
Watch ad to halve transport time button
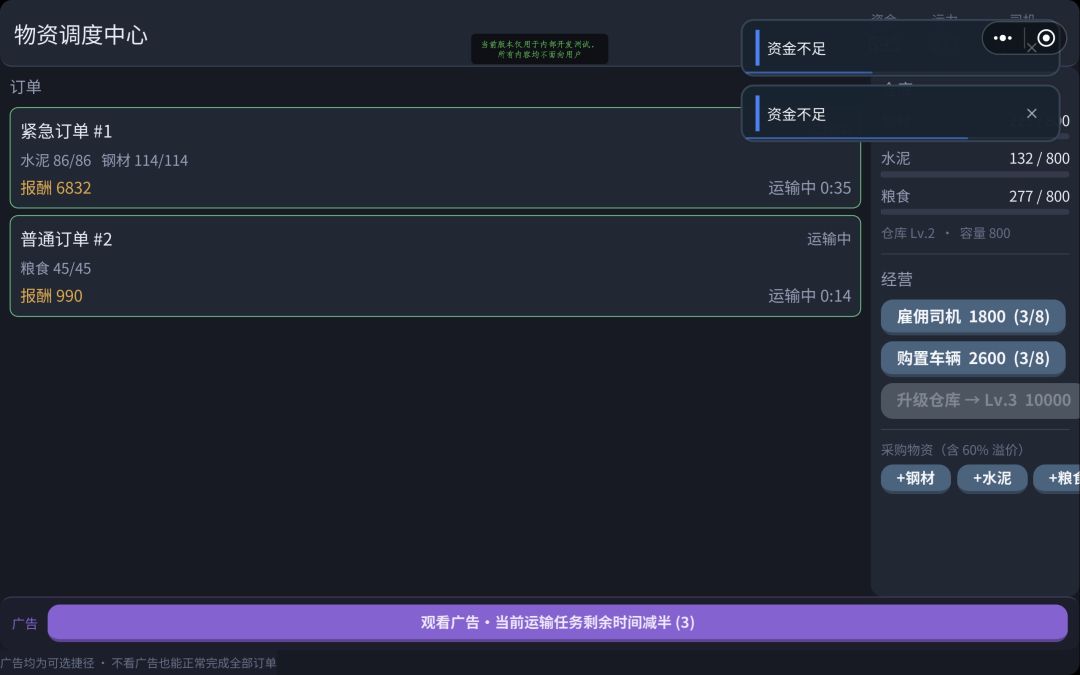pyautogui.click(x=557, y=623)
